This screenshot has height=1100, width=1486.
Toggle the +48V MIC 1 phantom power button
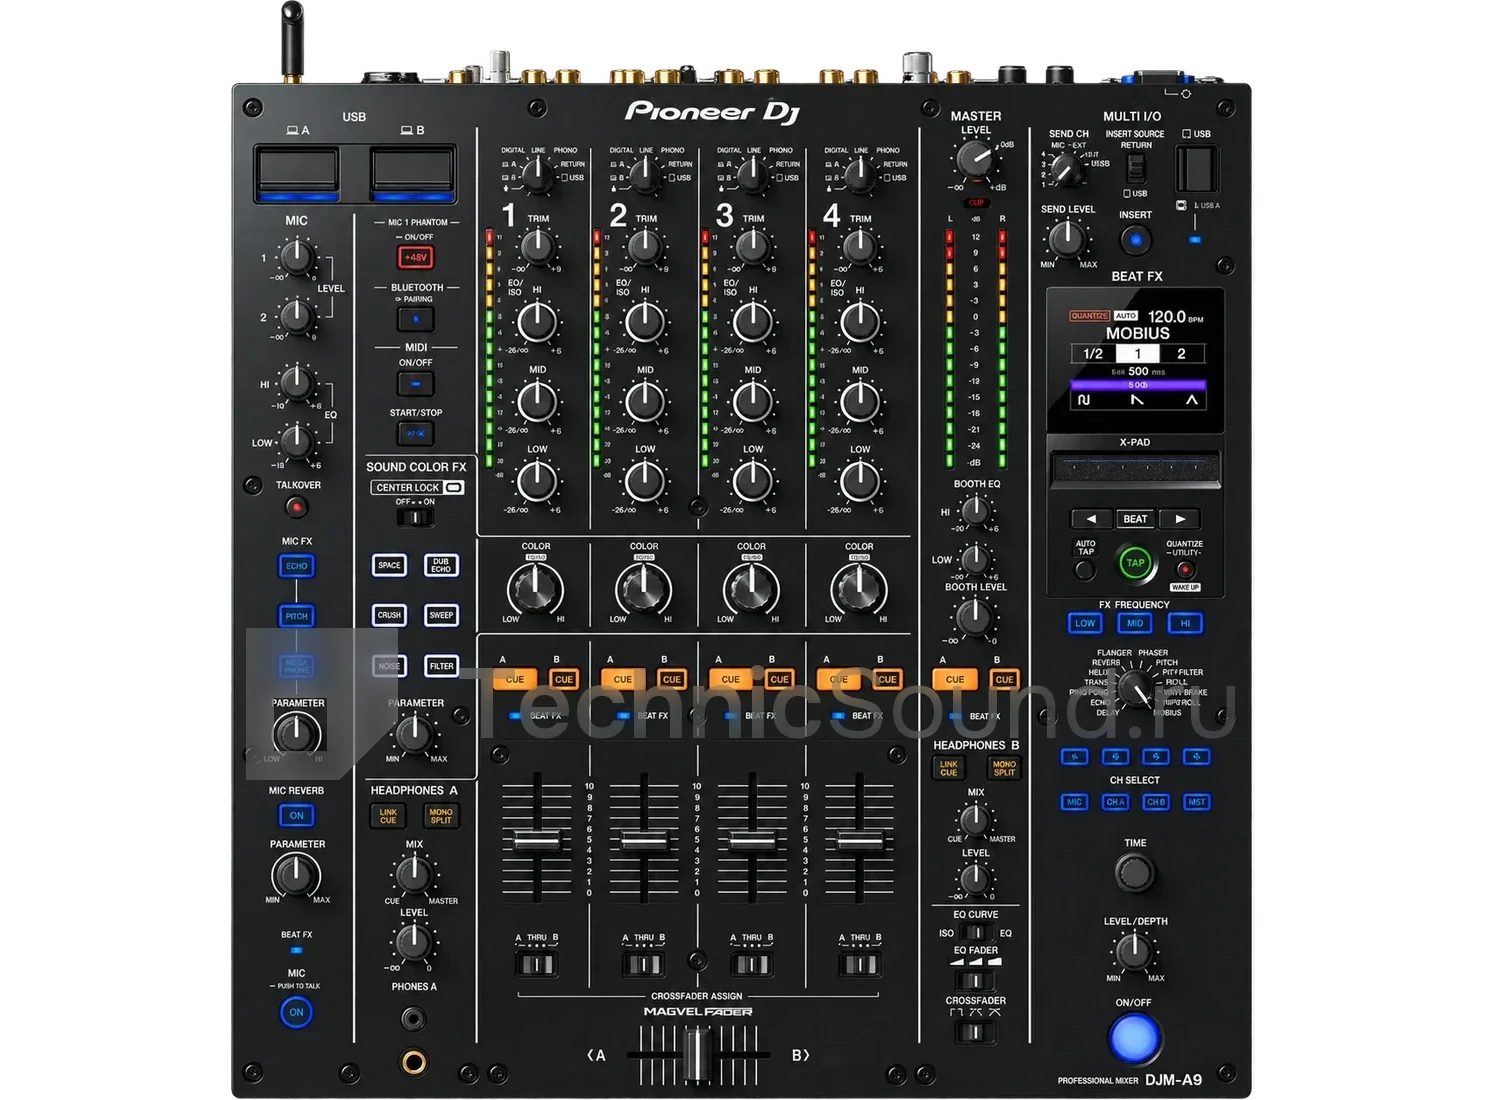coord(415,257)
